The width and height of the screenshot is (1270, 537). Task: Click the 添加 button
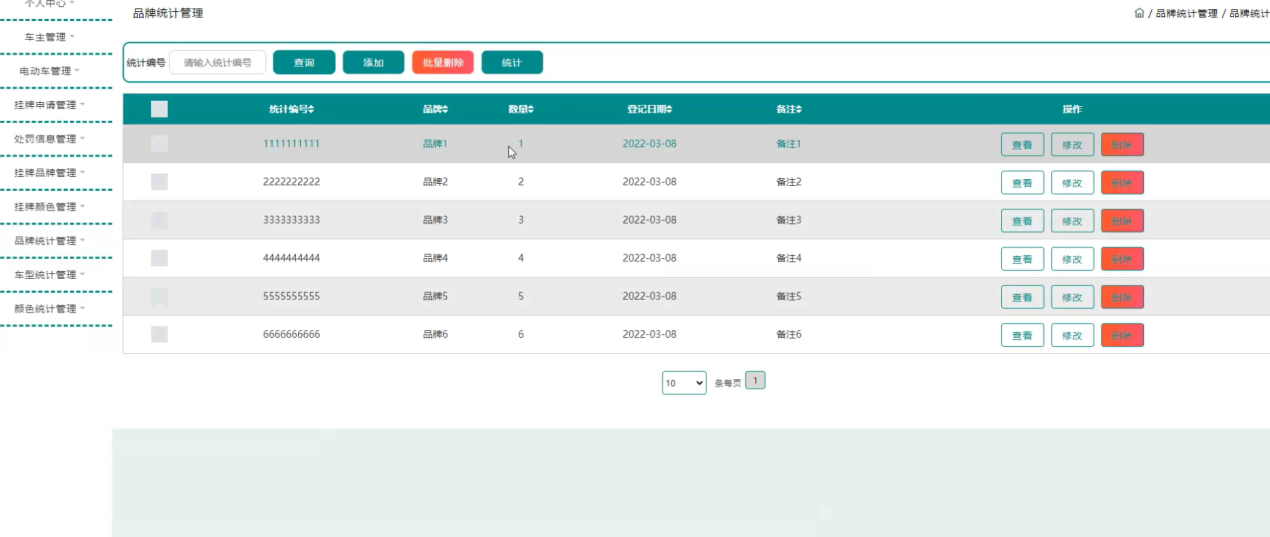[373, 62]
